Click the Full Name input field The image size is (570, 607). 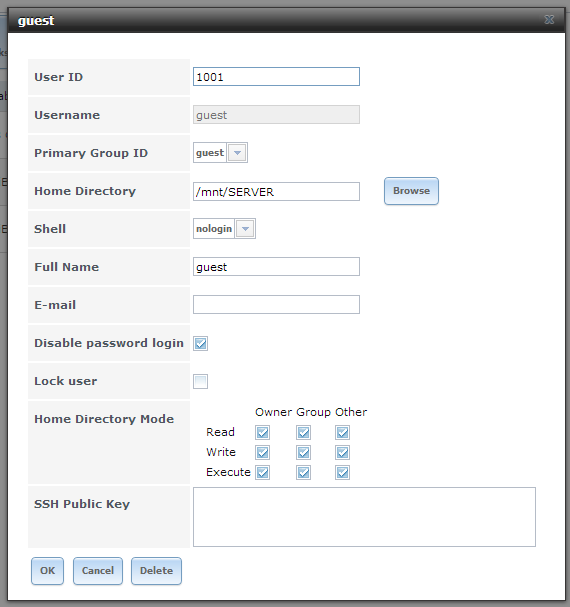[x=276, y=267]
